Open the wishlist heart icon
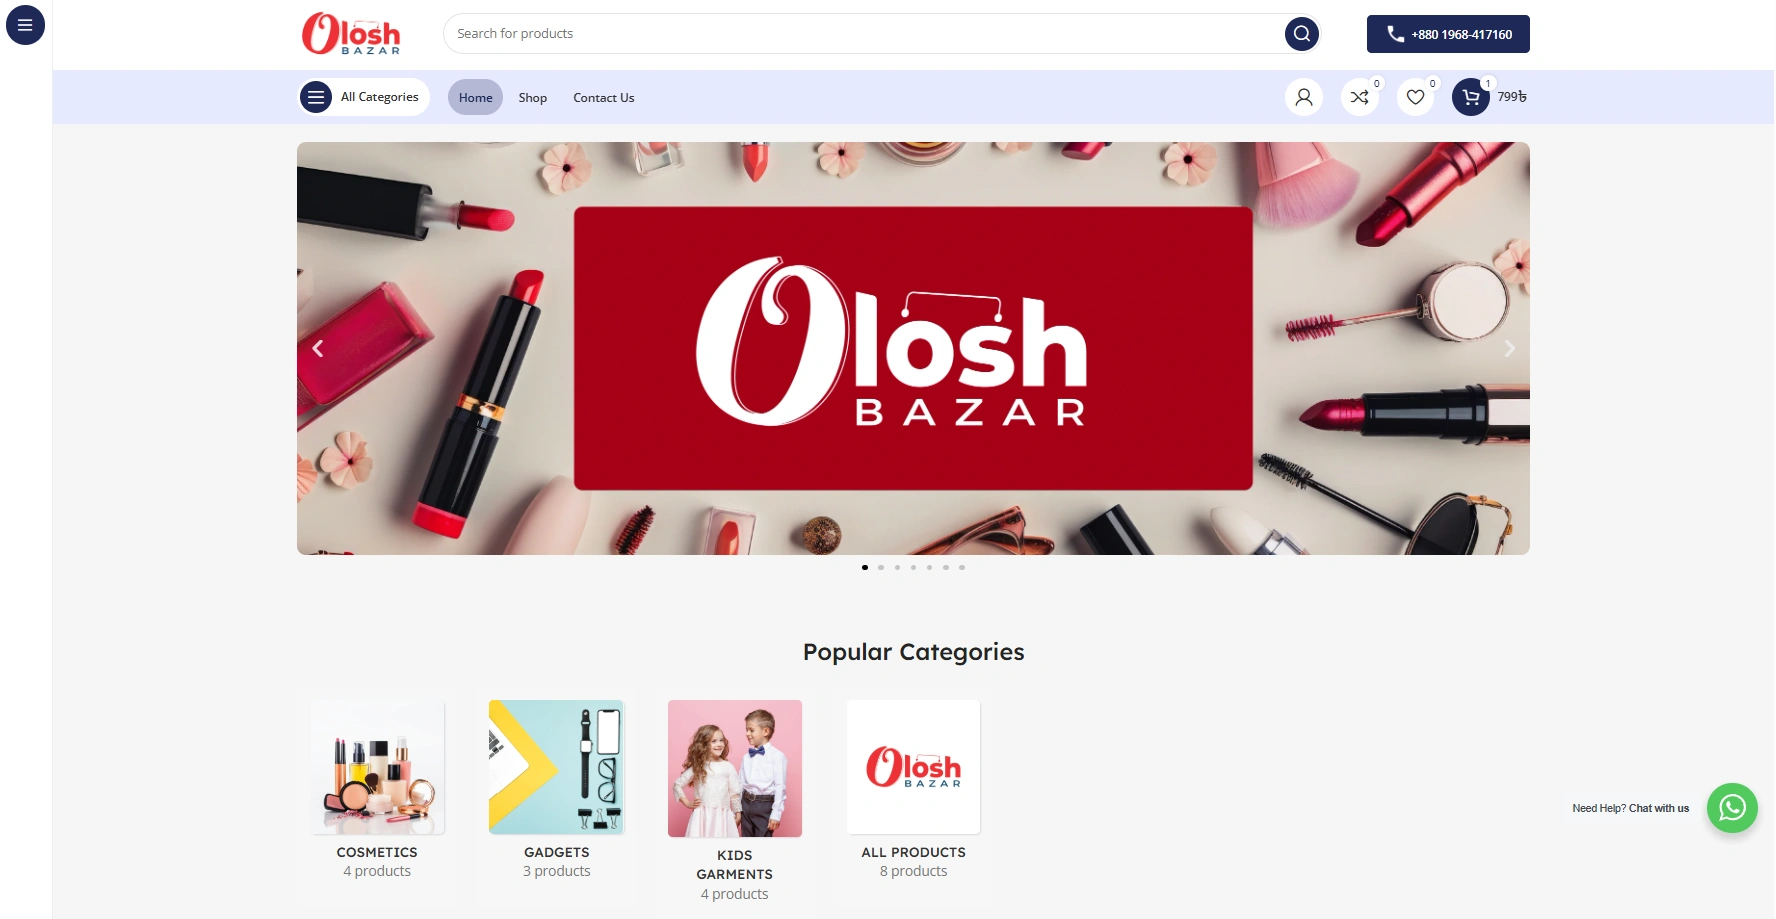 click(x=1415, y=97)
